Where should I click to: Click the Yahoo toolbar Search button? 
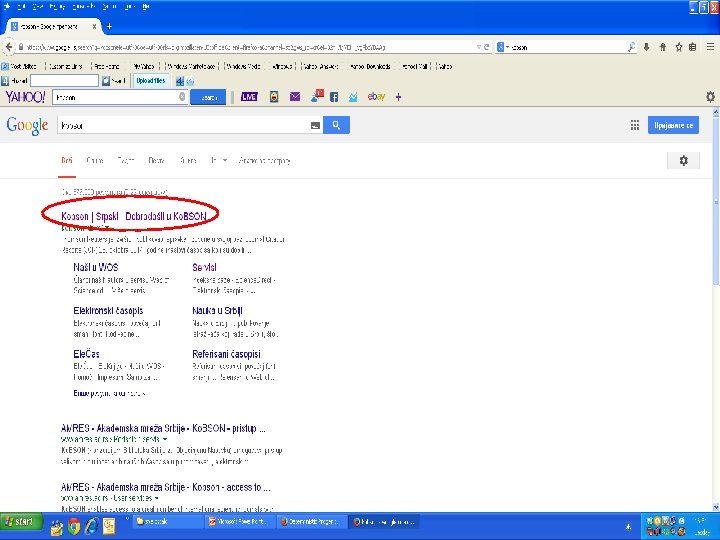click(208, 97)
